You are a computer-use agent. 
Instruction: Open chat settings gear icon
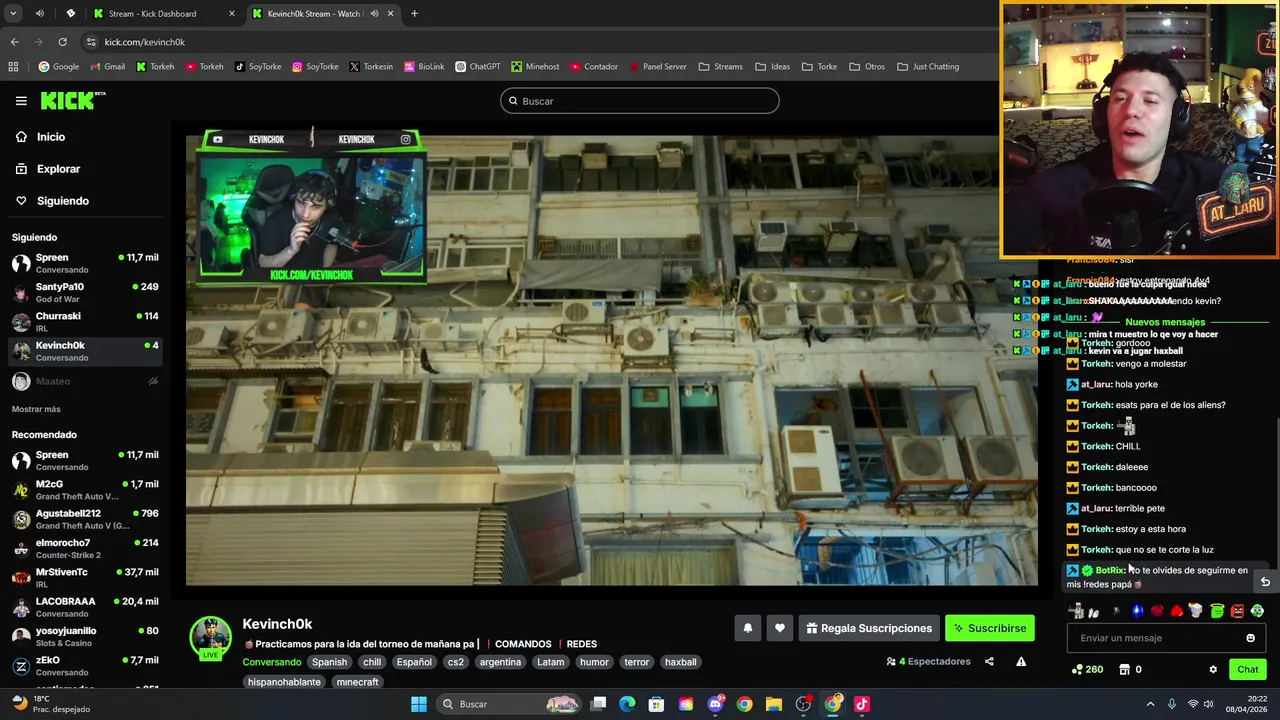pos(1213,670)
